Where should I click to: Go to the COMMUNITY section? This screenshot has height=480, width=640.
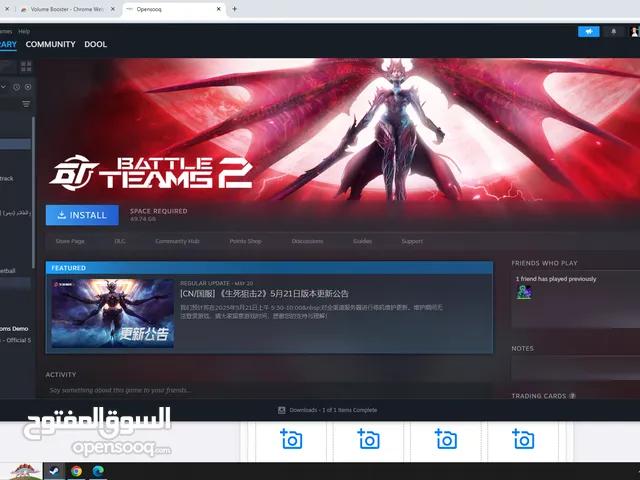[51, 44]
